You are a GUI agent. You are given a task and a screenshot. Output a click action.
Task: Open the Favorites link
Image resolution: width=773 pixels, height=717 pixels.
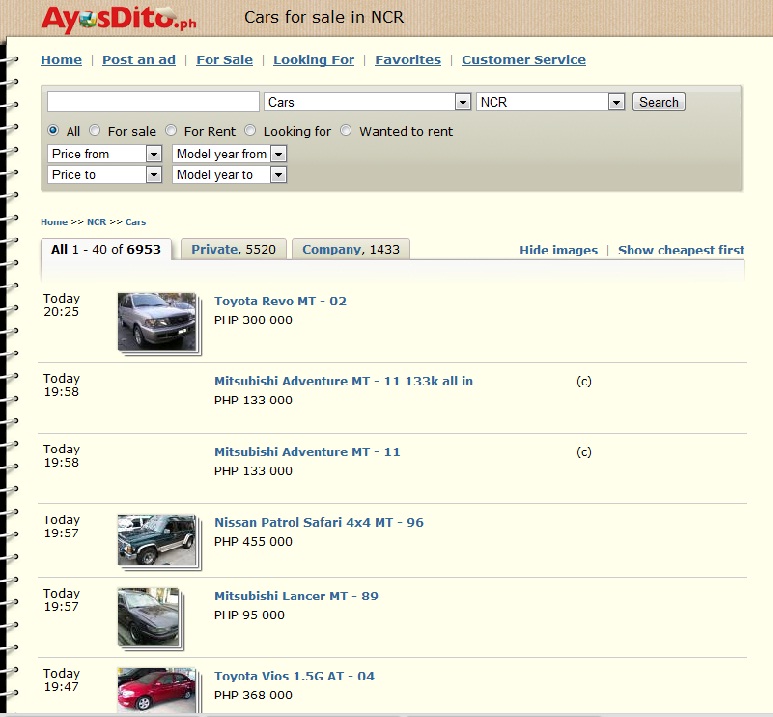408,60
